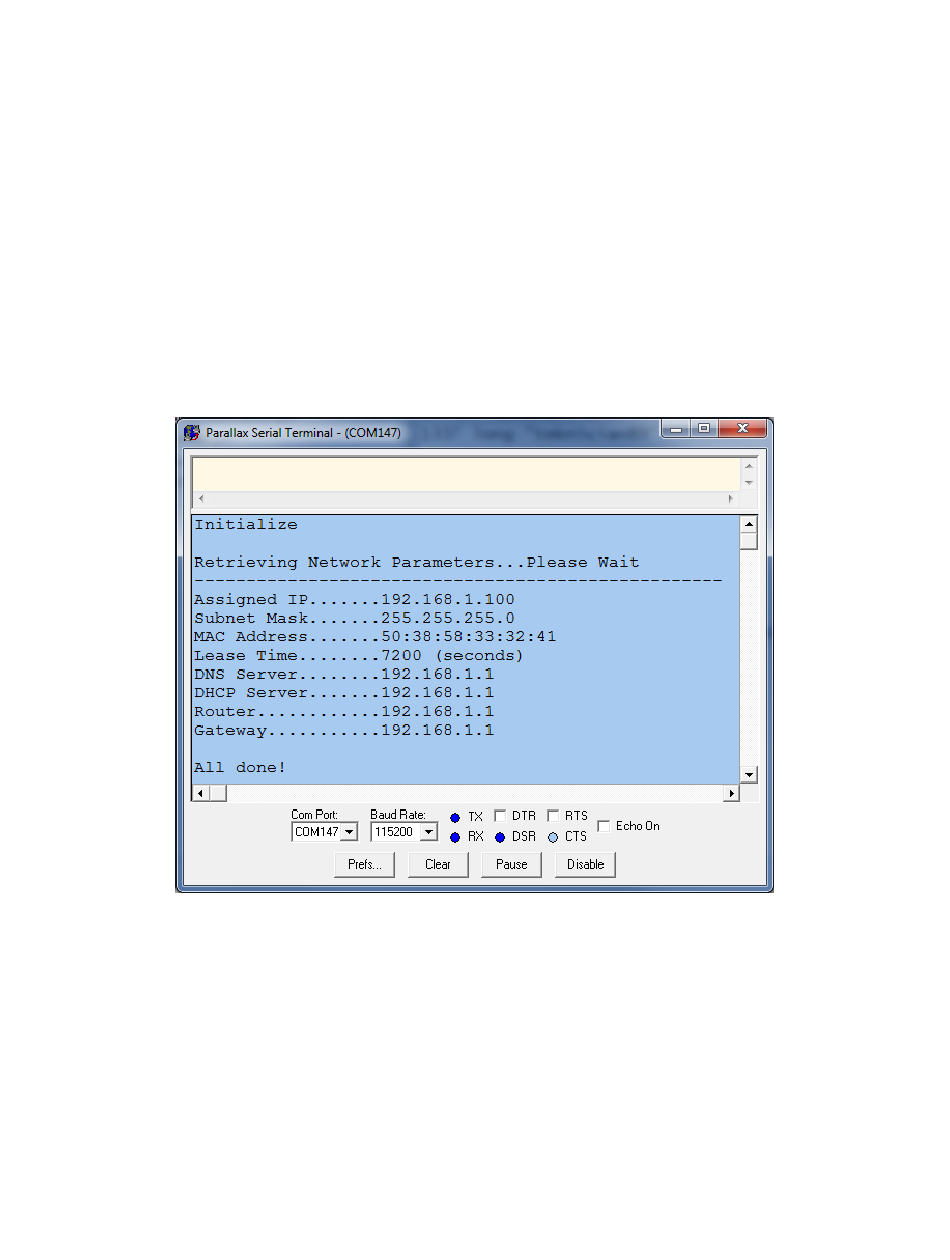Screen dimensions: 950x1260
Task: Clear the terminal output
Action: tap(438, 865)
